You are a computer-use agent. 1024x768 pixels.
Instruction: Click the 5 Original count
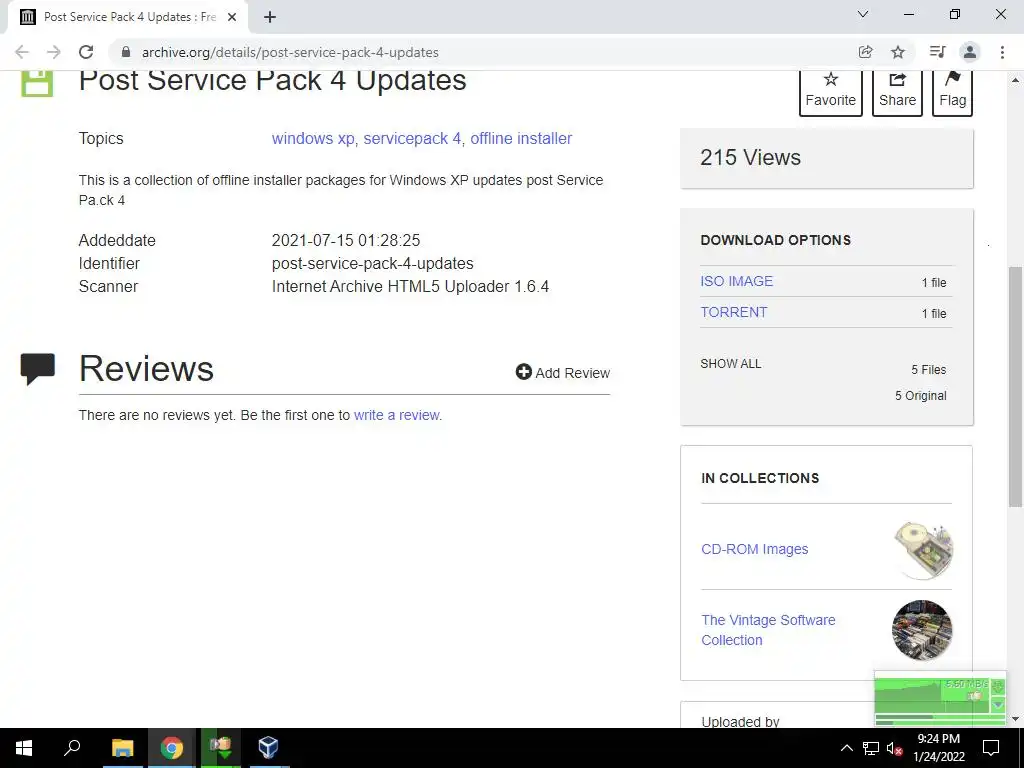[x=921, y=396]
